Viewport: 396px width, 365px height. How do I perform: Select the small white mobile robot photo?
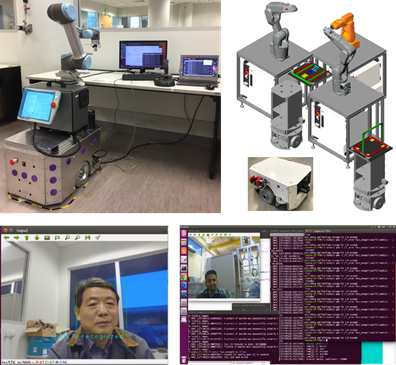(x=280, y=184)
